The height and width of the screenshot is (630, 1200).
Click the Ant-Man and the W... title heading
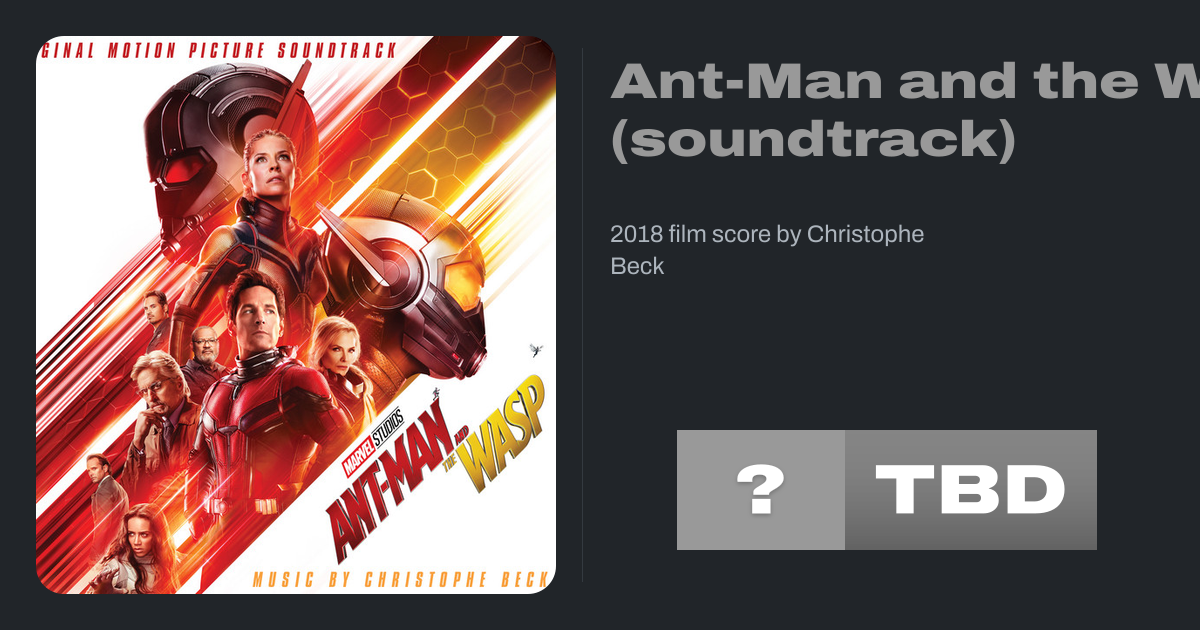(x=905, y=80)
